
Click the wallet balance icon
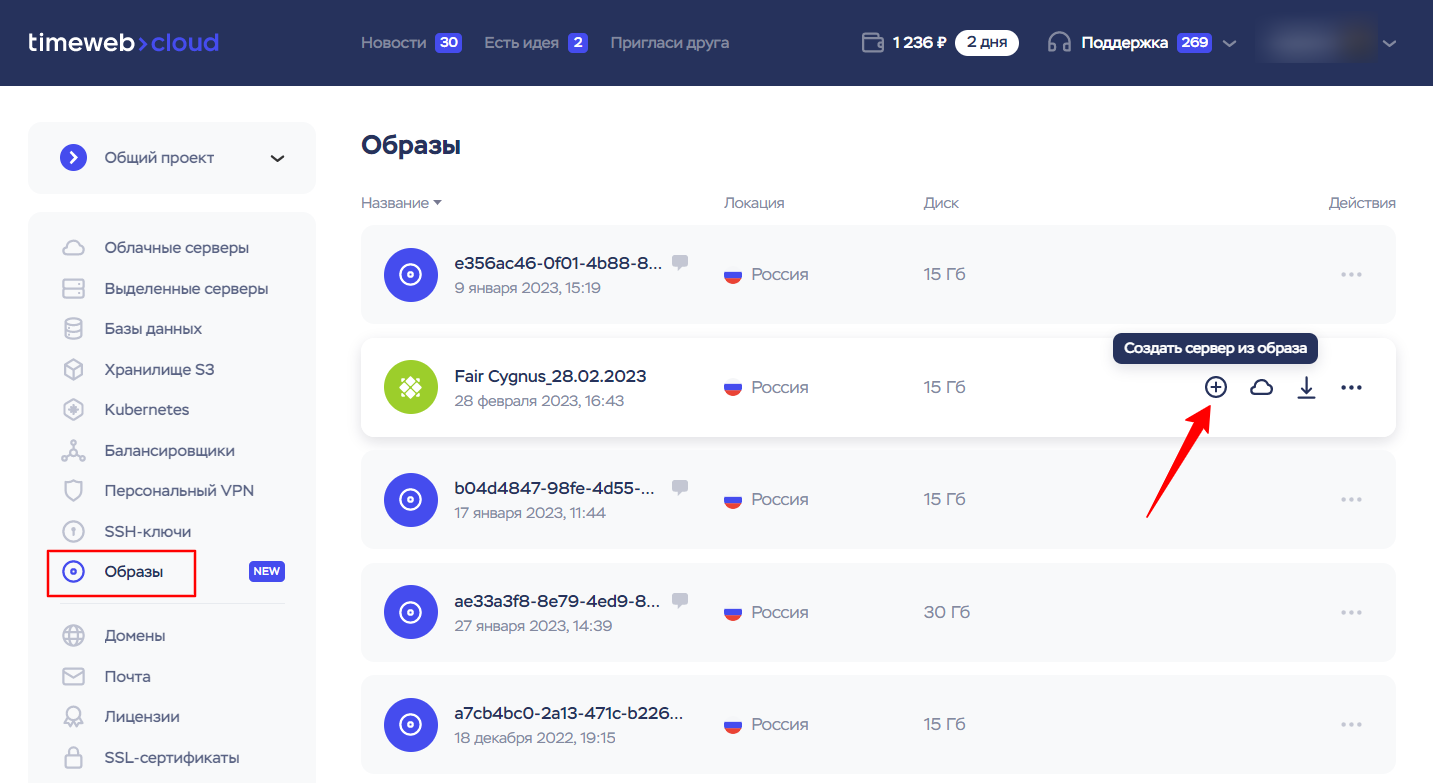(x=872, y=43)
